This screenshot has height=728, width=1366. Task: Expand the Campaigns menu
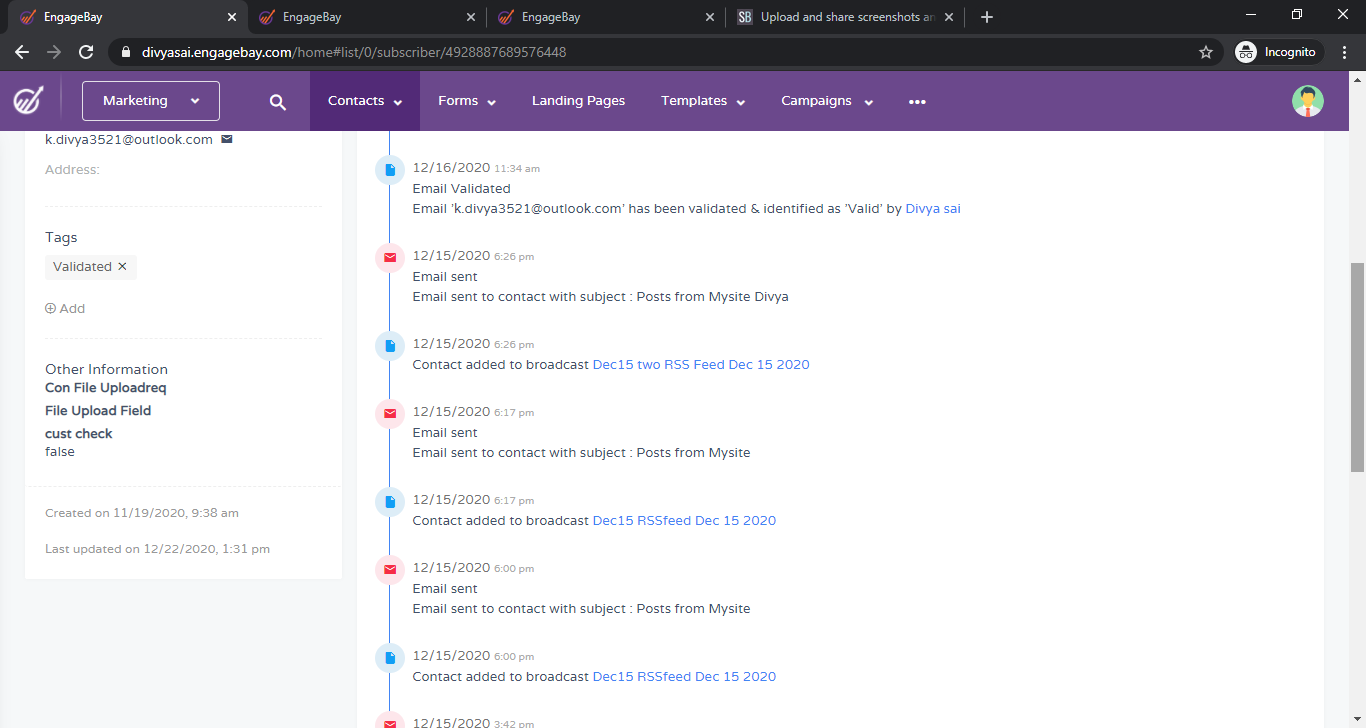click(827, 101)
